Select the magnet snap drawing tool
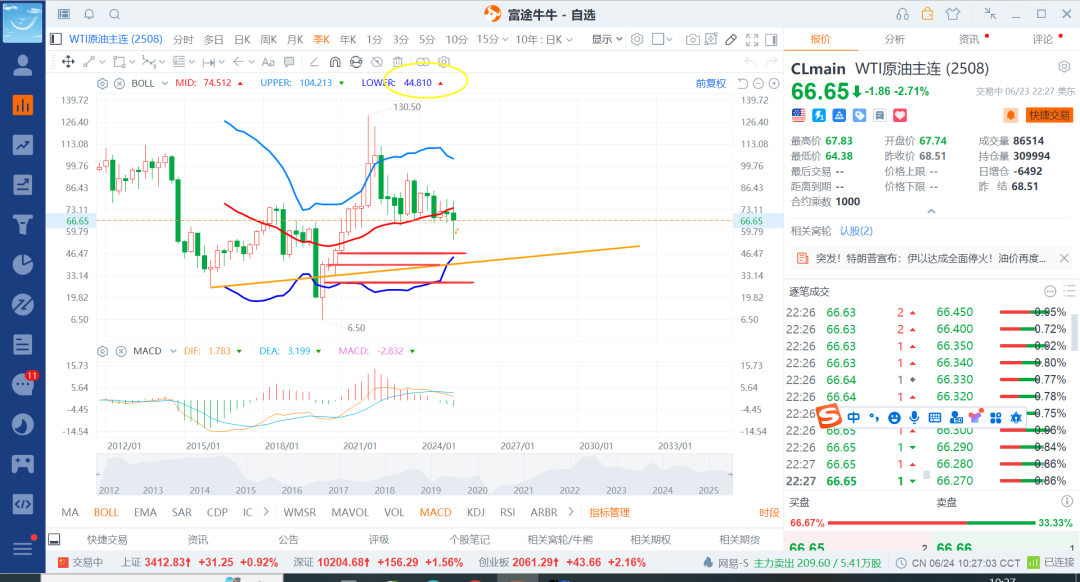 click(335, 62)
